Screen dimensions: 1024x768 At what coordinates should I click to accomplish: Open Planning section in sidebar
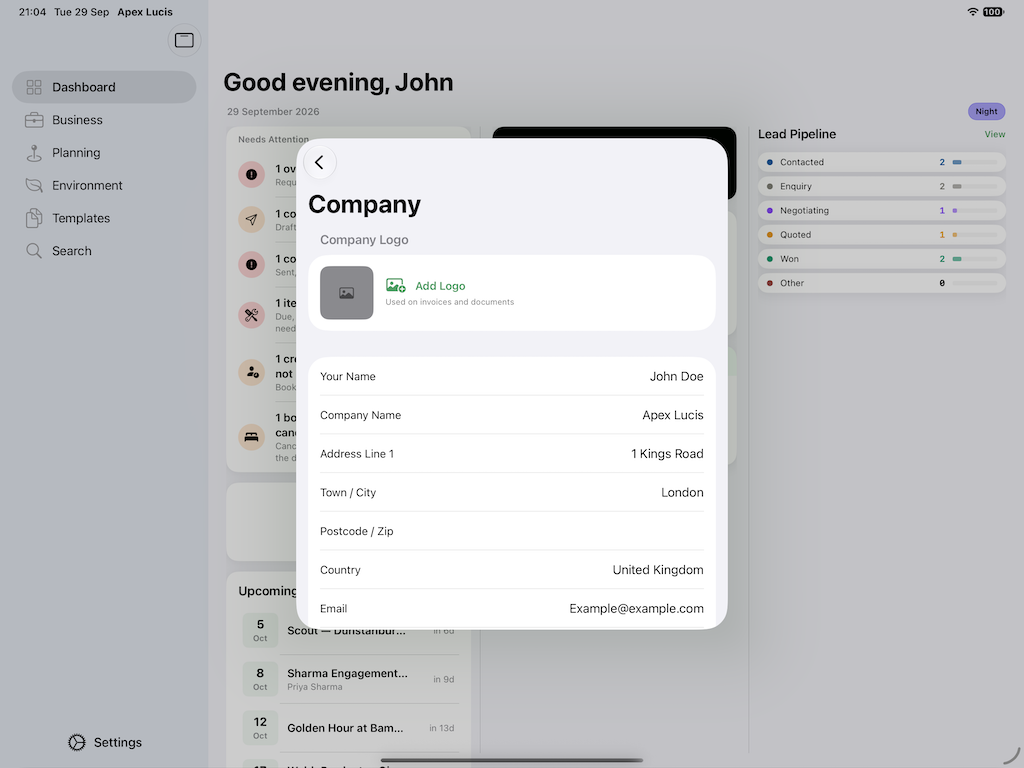[104, 153]
